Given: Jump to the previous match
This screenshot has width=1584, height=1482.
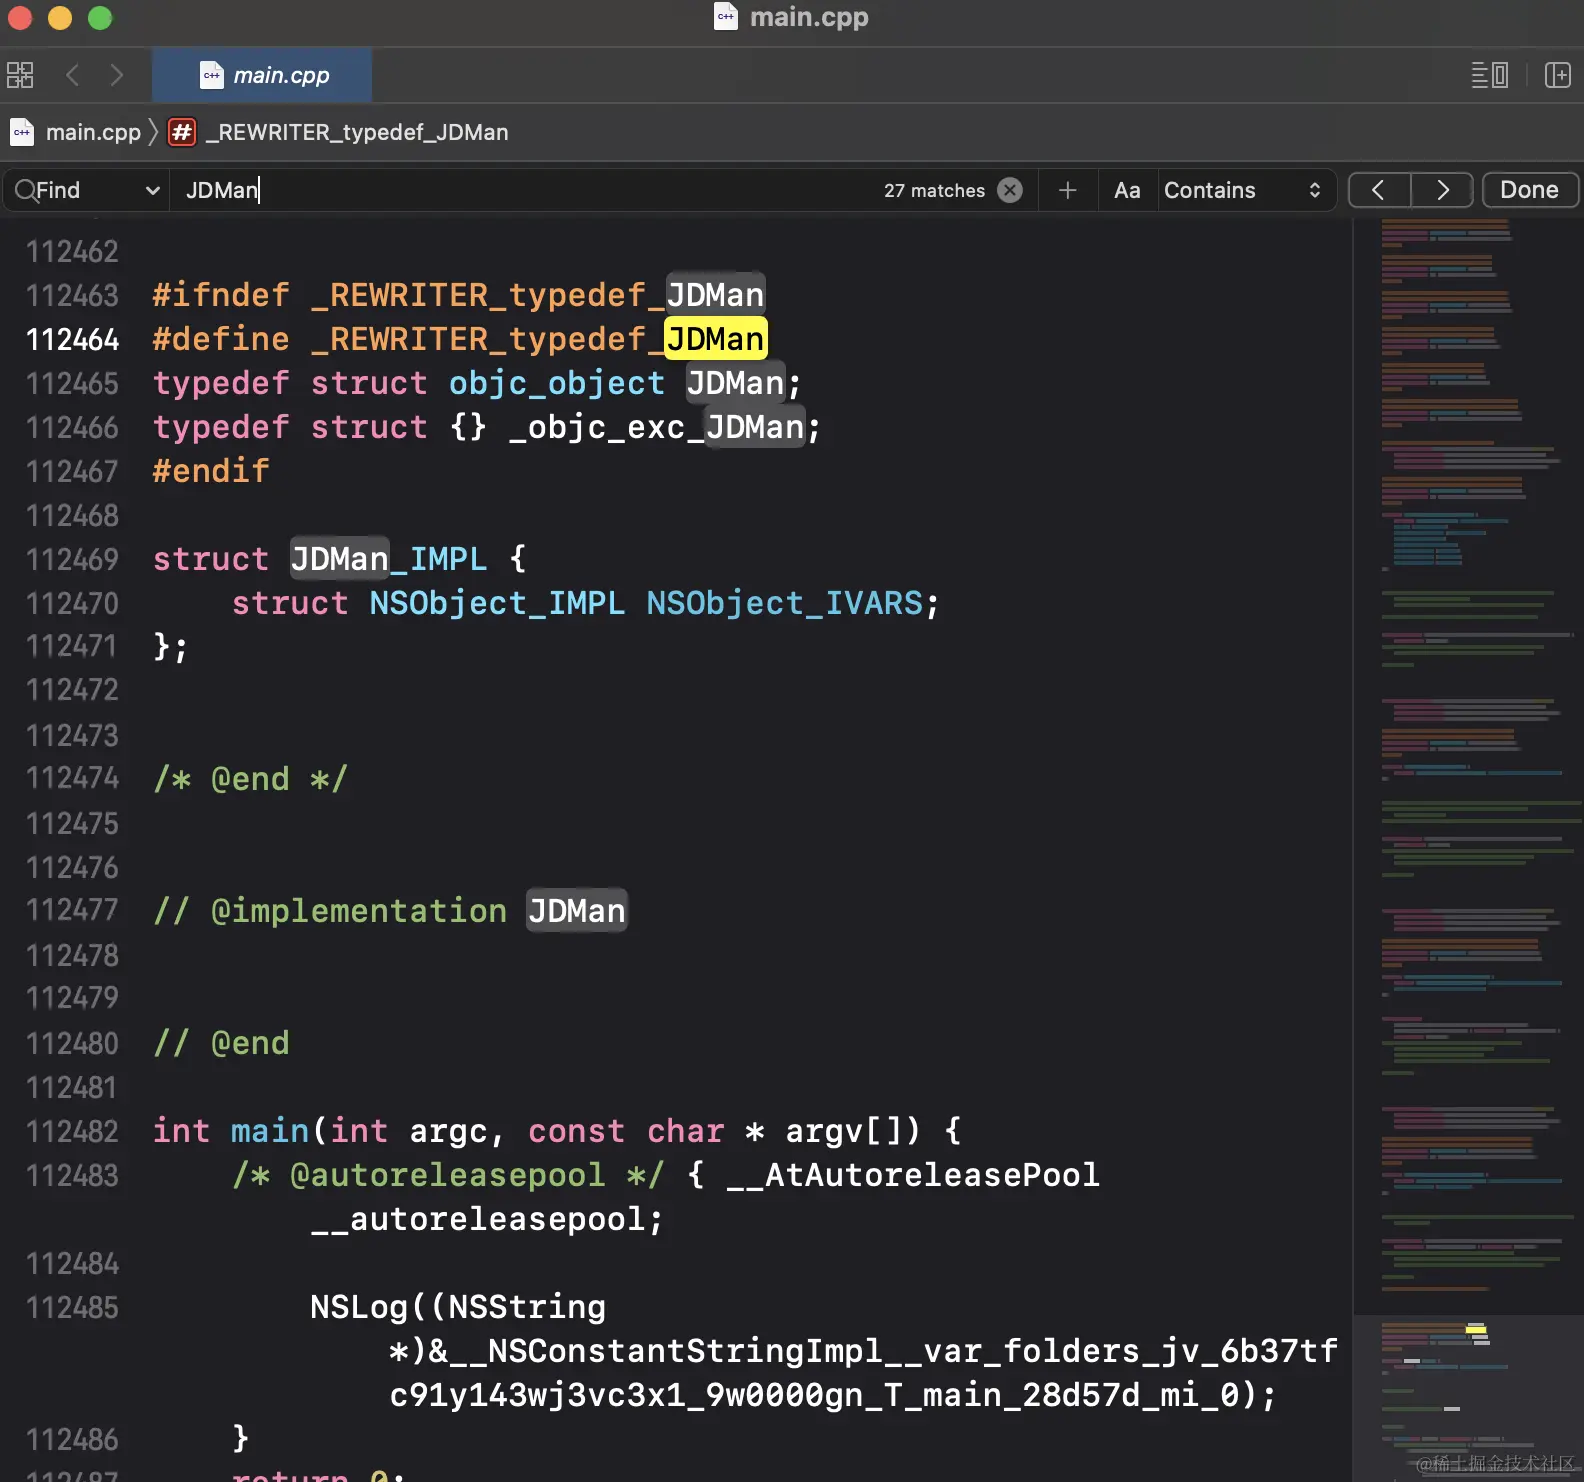Looking at the screenshot, I should (1379, 190).
